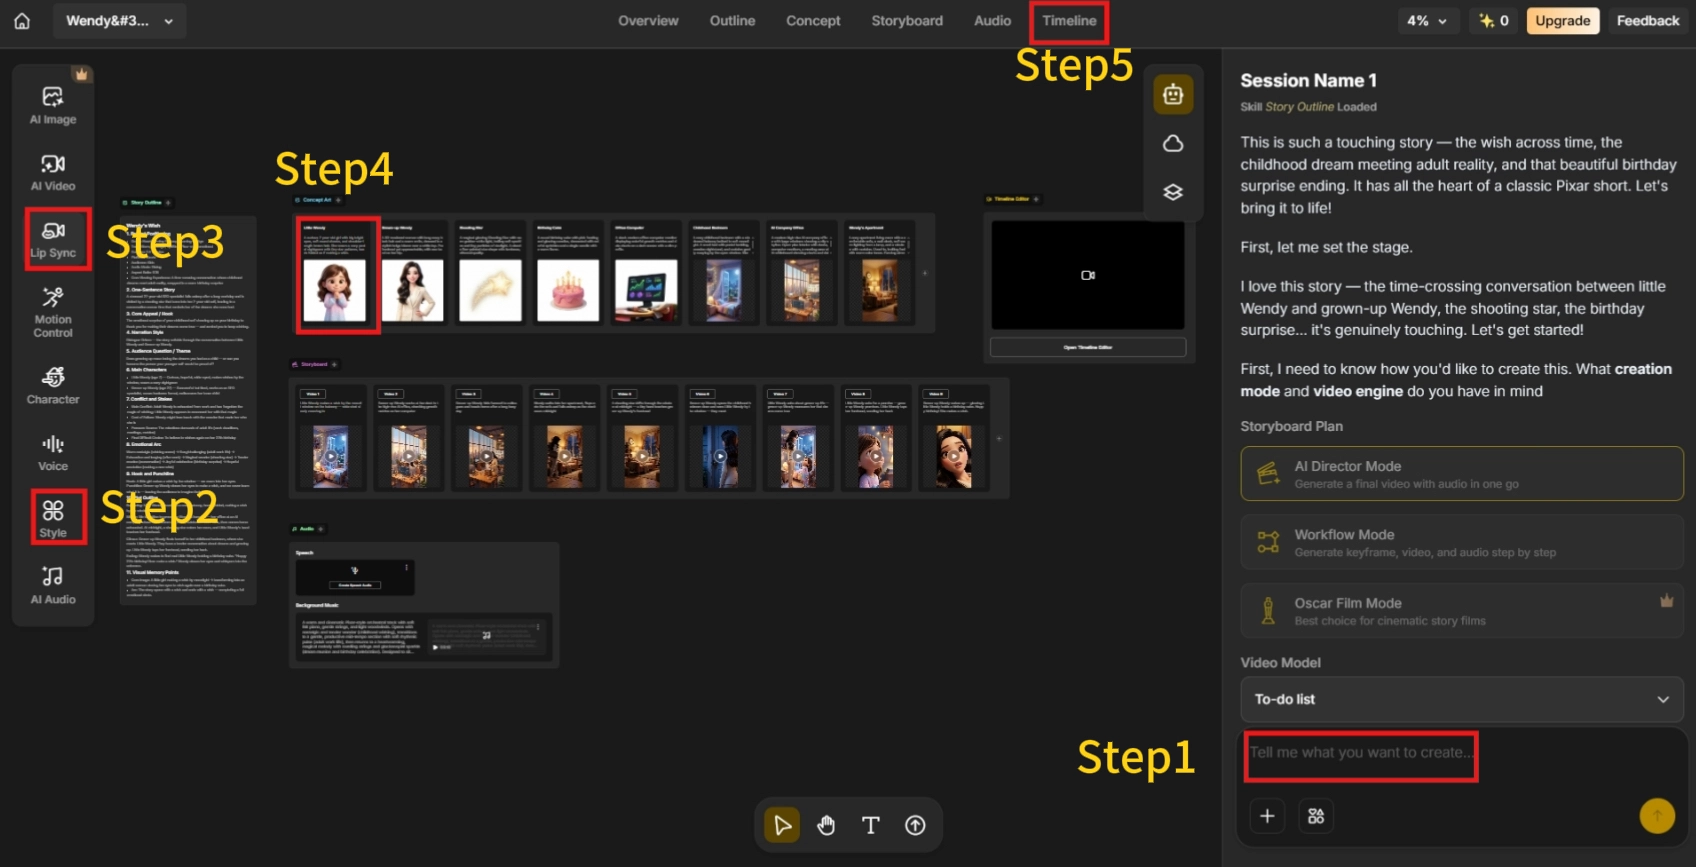
Task: Select AI Director Mode option
Action: pos(1462,474)
